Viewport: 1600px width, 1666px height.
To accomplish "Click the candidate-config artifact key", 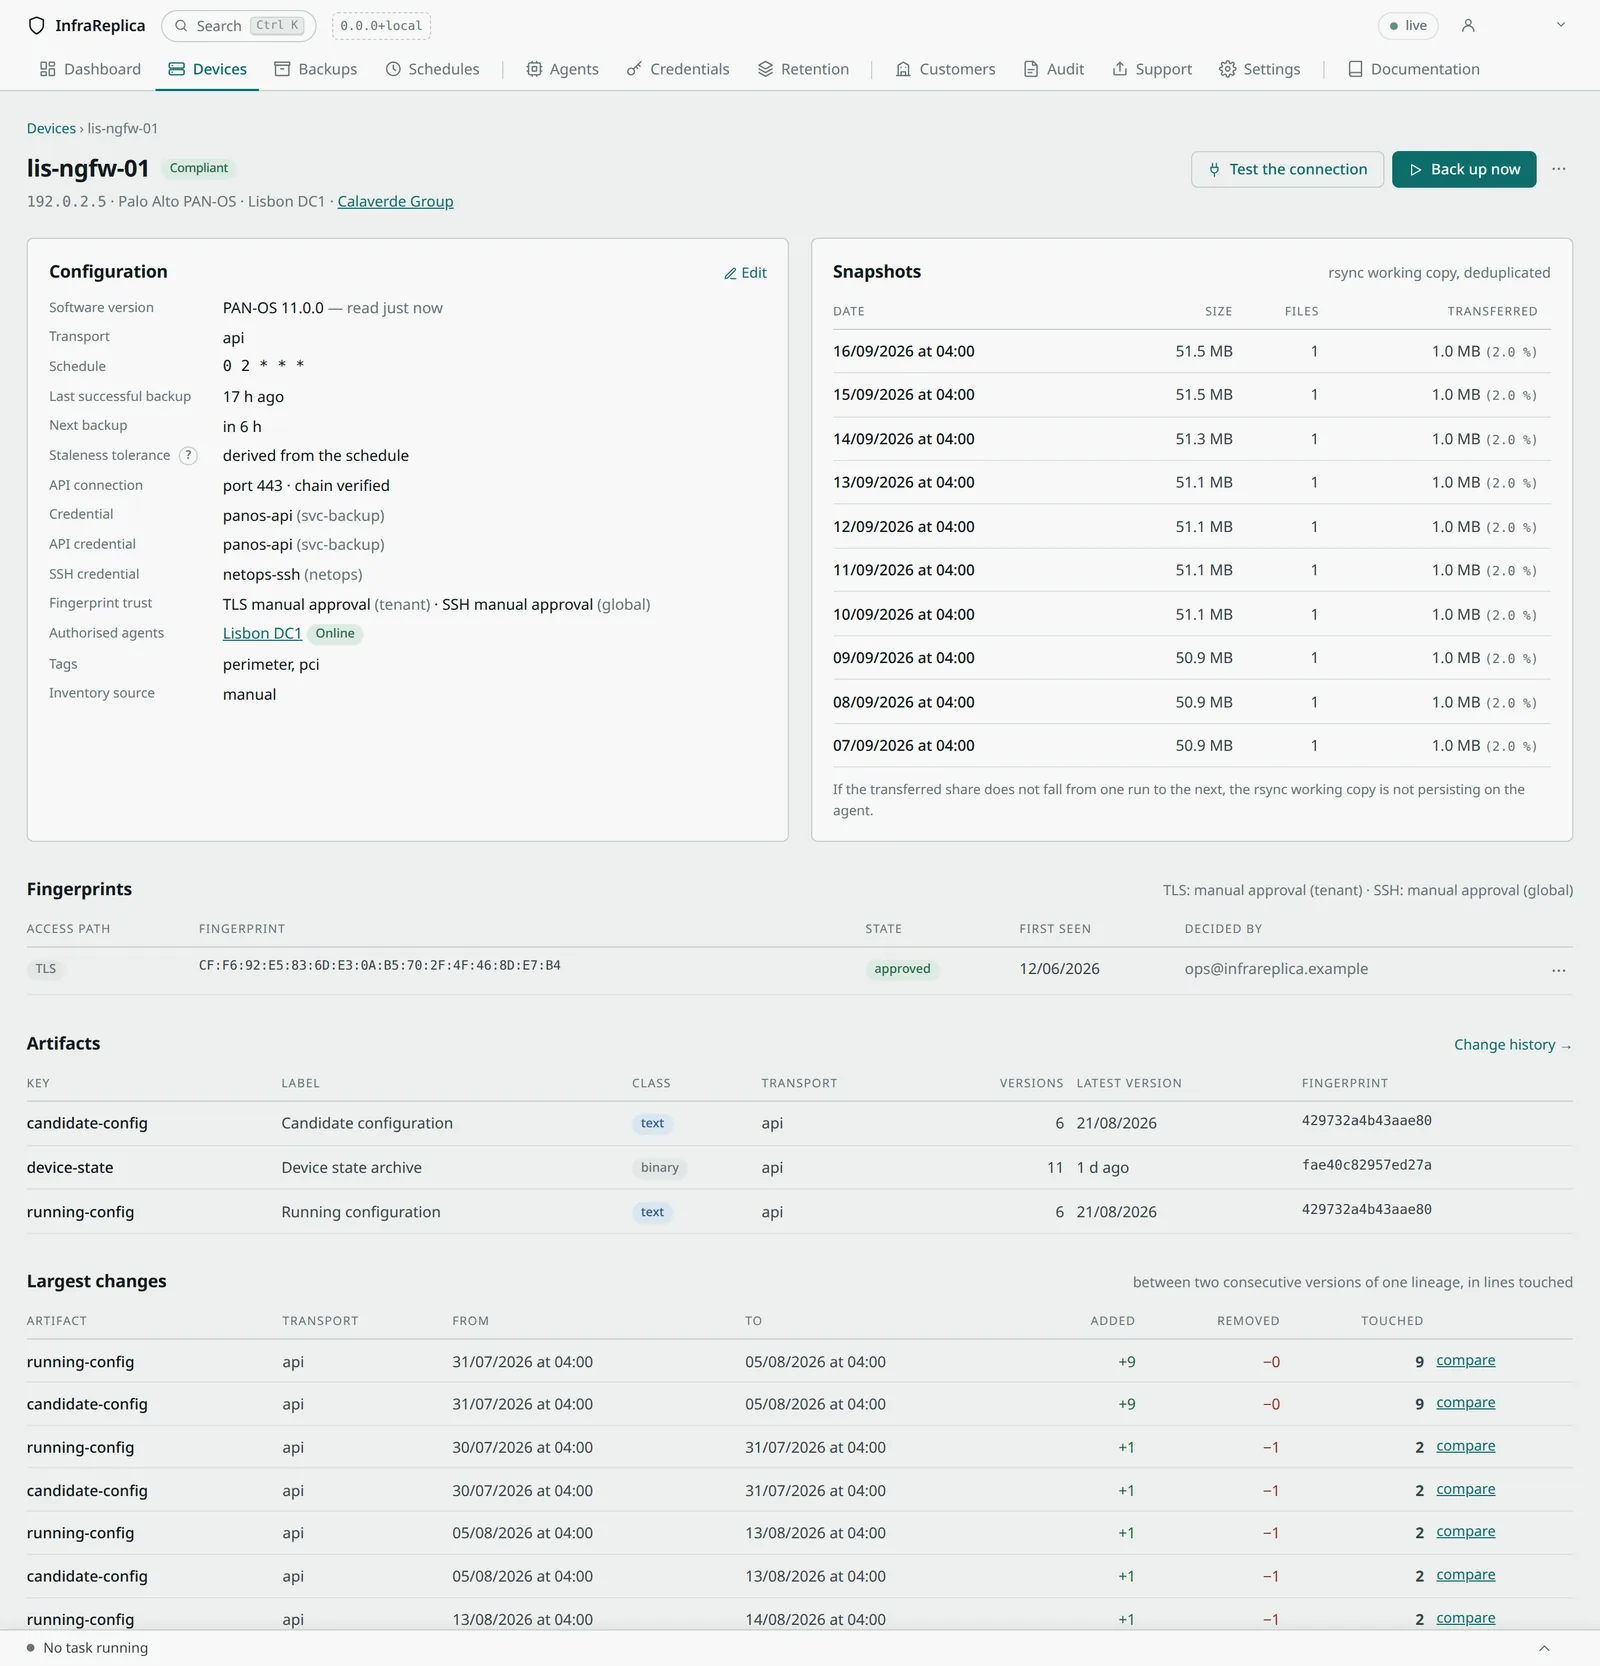I will (87, 1123).
